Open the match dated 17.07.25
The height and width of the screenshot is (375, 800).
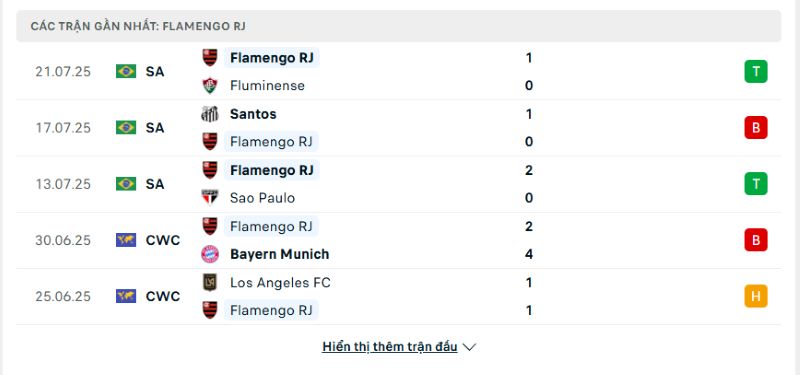click(x=398, y=128)
